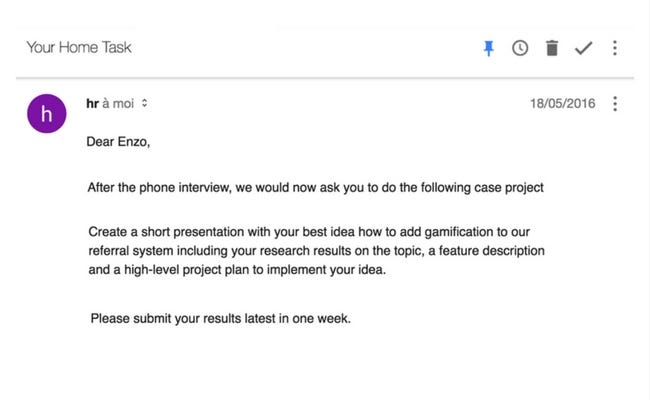
Task: Click the 'à moi' recipient text
Action: point(118,103)
